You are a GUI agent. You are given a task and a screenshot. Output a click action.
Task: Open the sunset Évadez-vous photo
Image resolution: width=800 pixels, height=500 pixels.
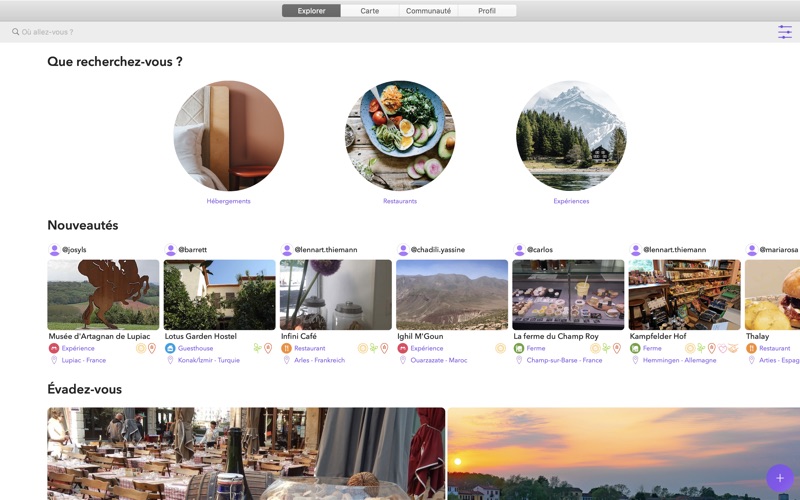click(624, 454)
